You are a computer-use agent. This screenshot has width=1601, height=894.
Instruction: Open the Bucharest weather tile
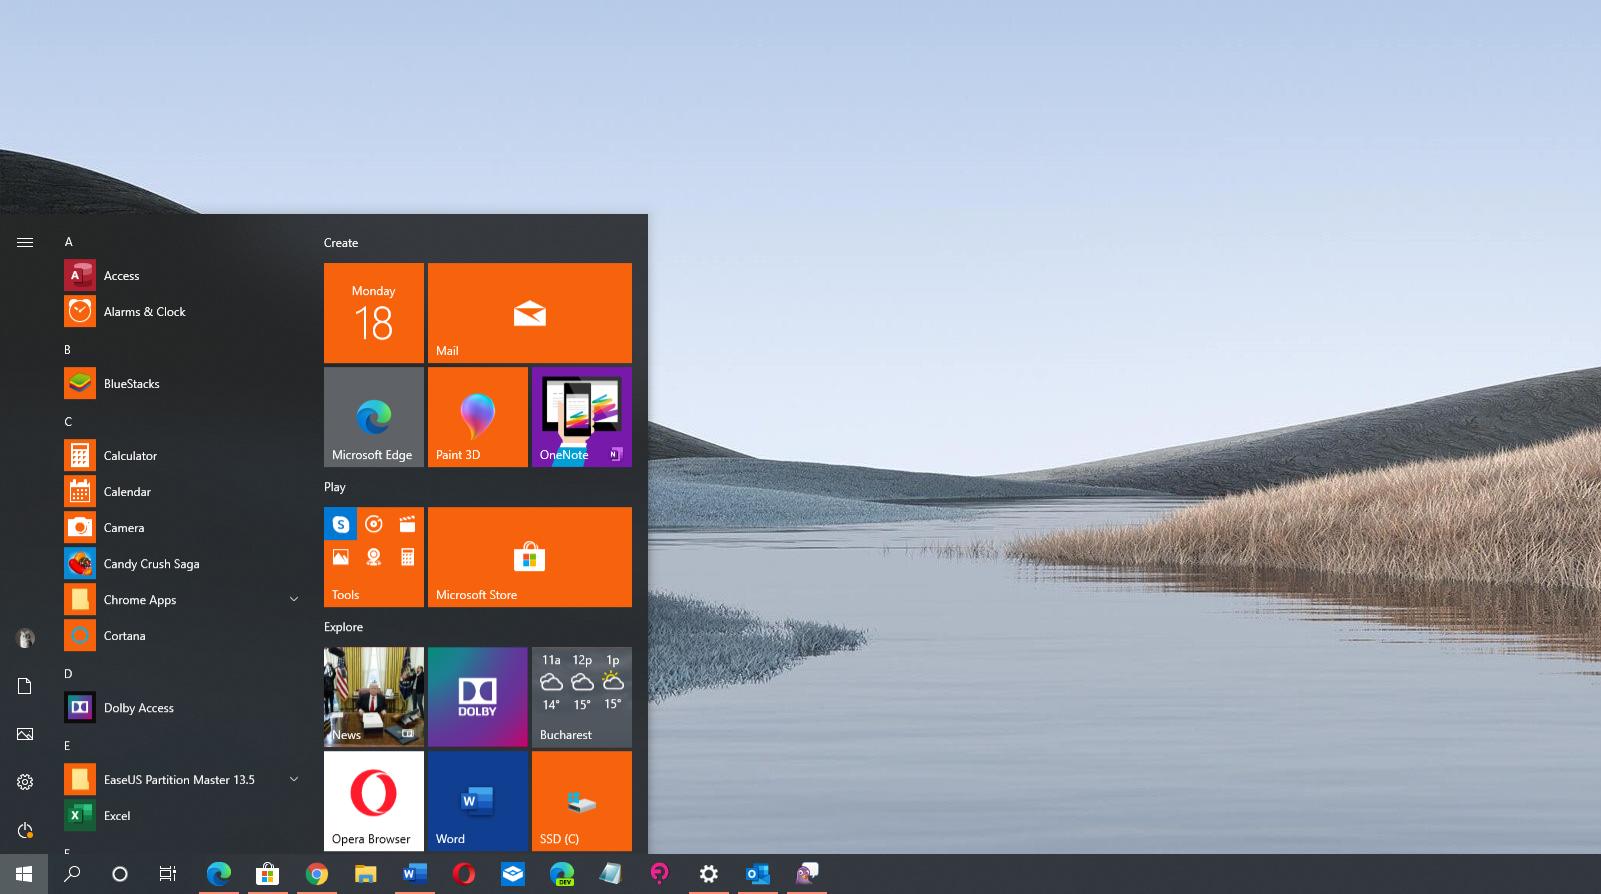[582, 697]
